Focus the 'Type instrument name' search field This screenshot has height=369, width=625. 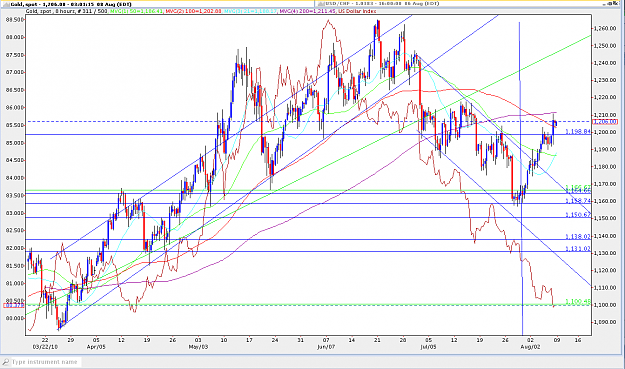(46, 362)
